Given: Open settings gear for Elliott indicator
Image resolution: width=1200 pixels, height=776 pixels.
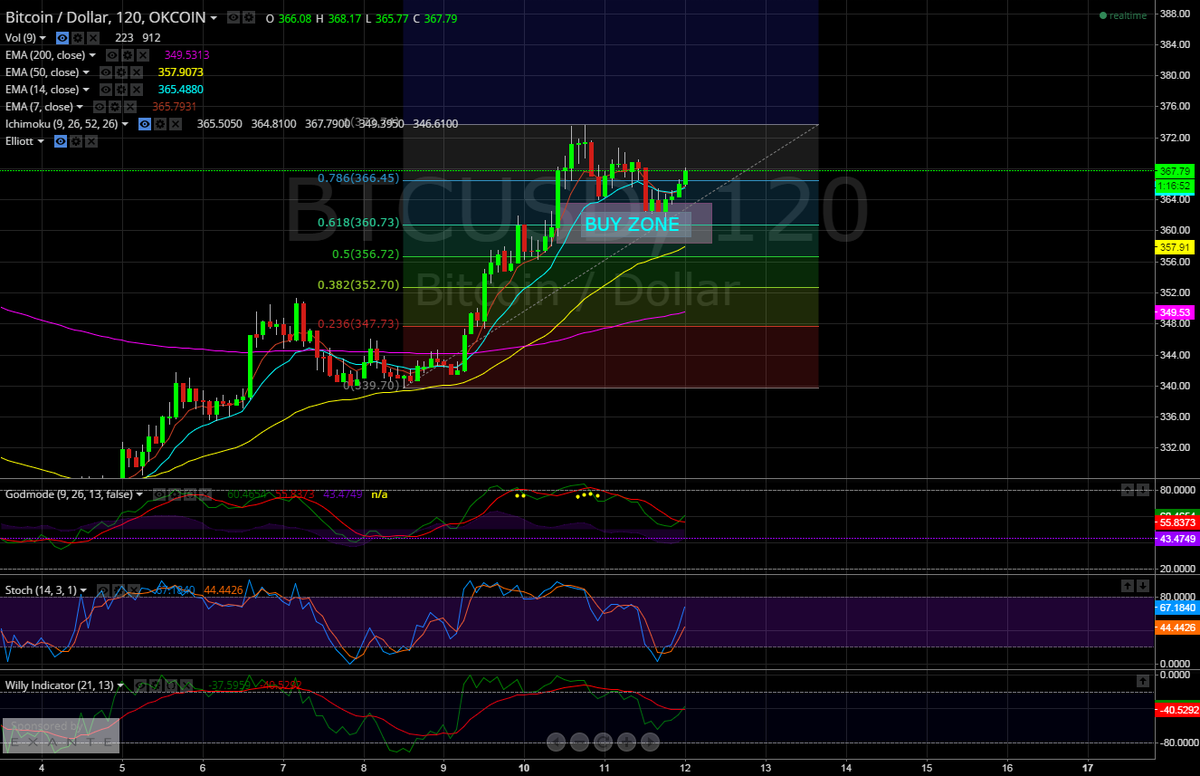Looking at the screenshot, I should coord(76,141).
